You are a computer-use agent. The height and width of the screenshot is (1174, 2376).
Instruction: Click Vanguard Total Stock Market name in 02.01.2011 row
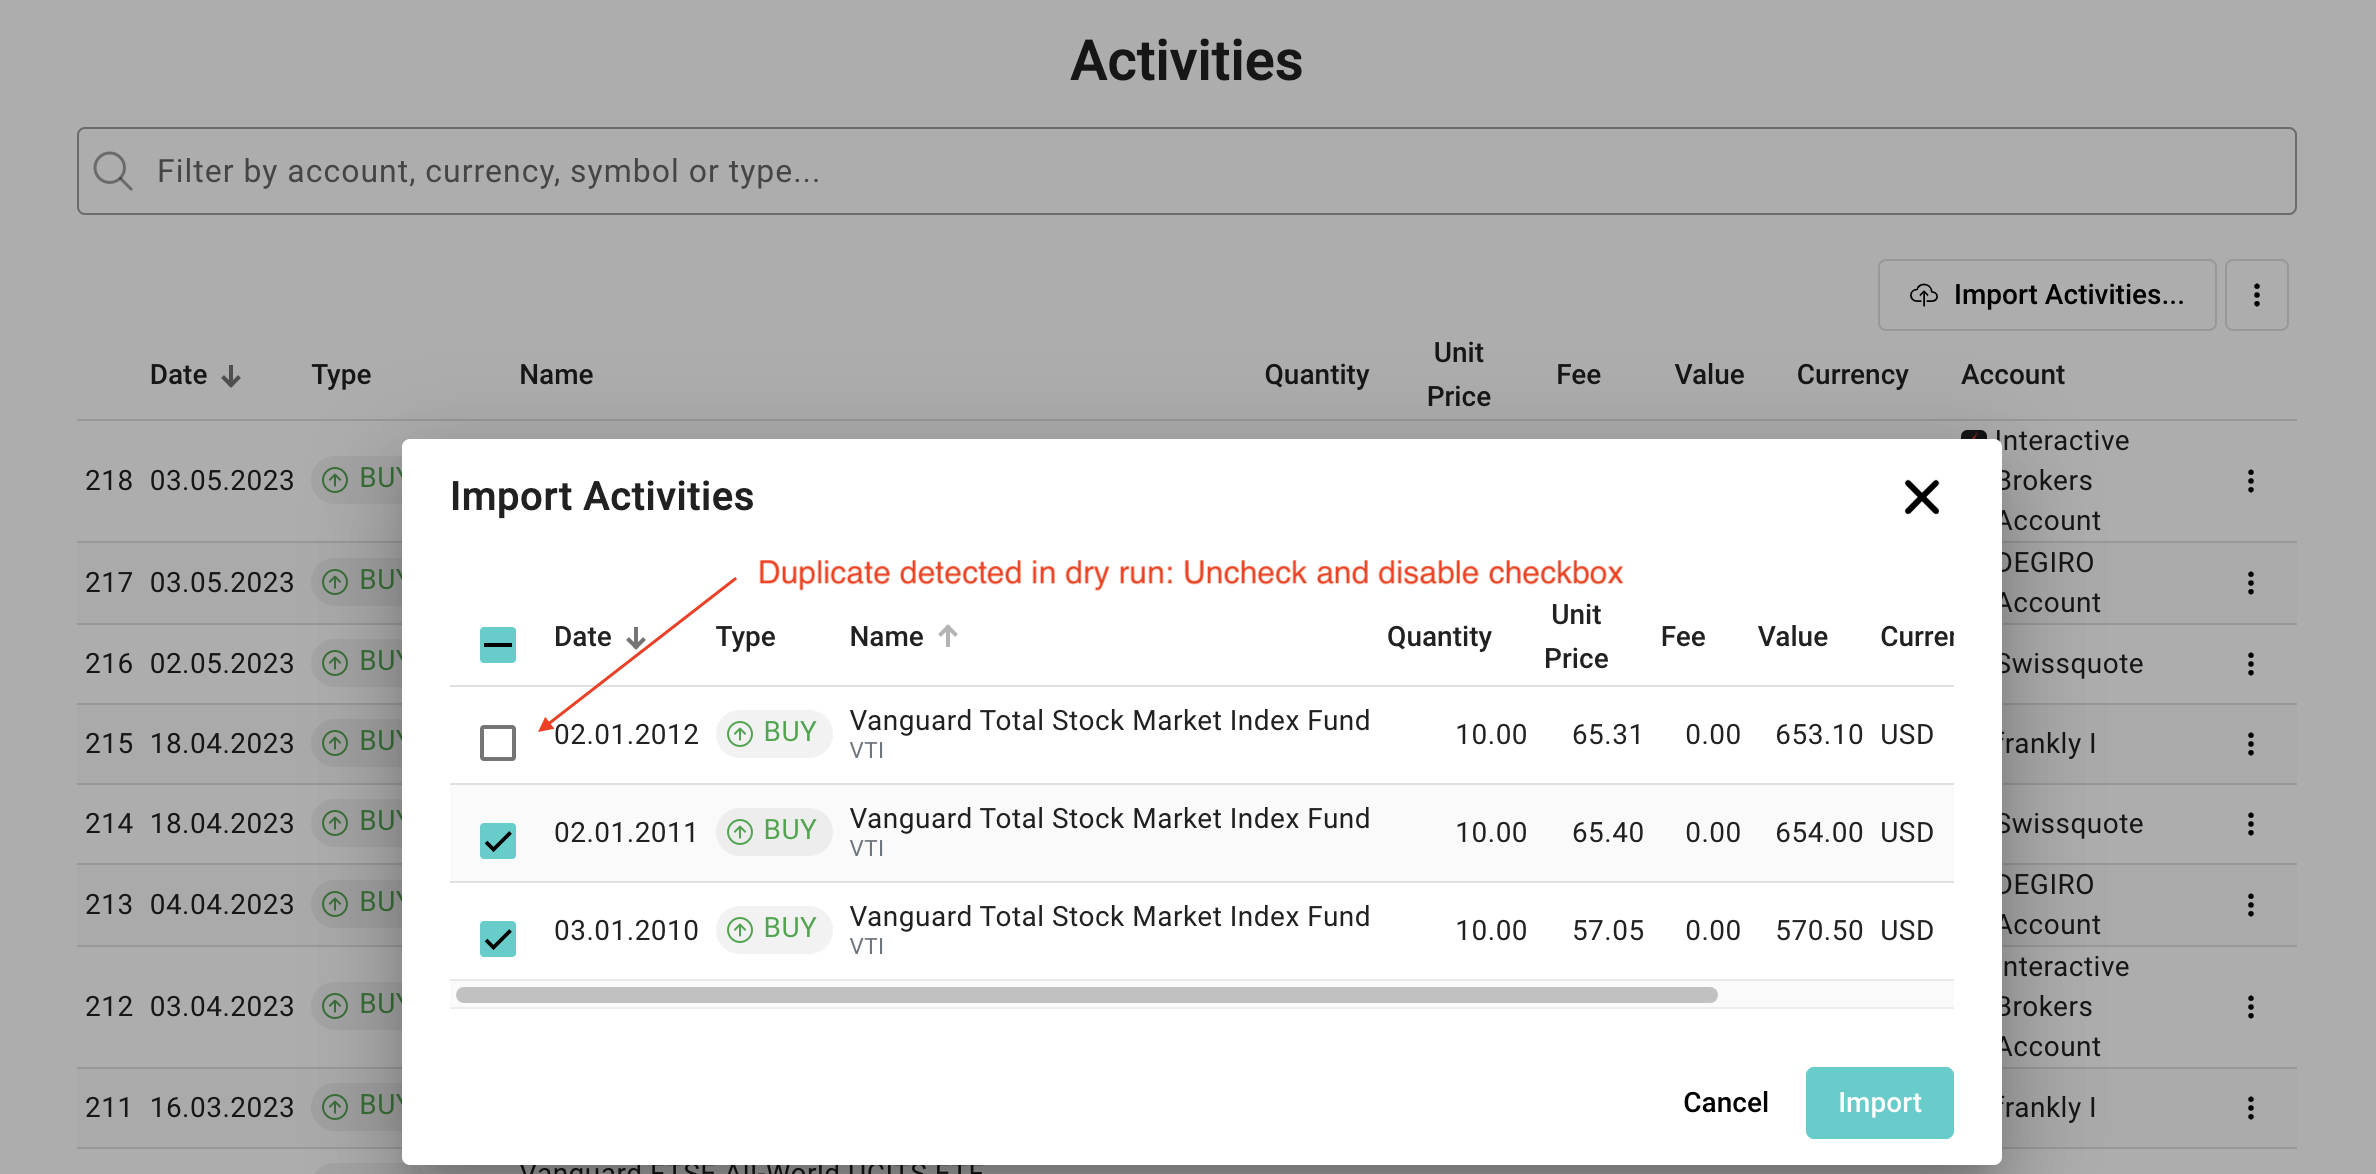1109,819
